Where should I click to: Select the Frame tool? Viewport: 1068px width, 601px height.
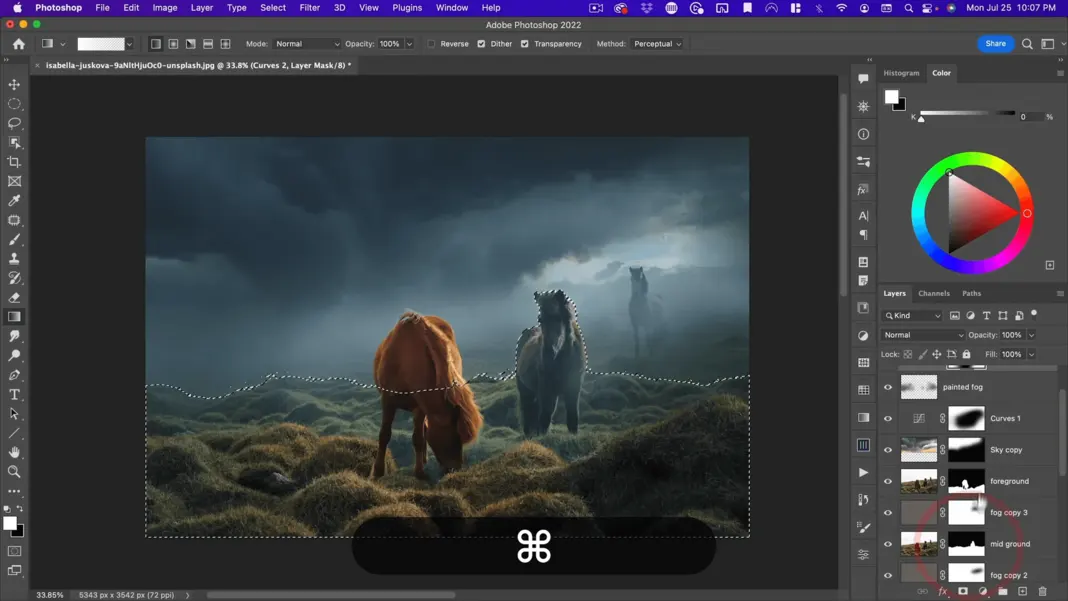14,181
